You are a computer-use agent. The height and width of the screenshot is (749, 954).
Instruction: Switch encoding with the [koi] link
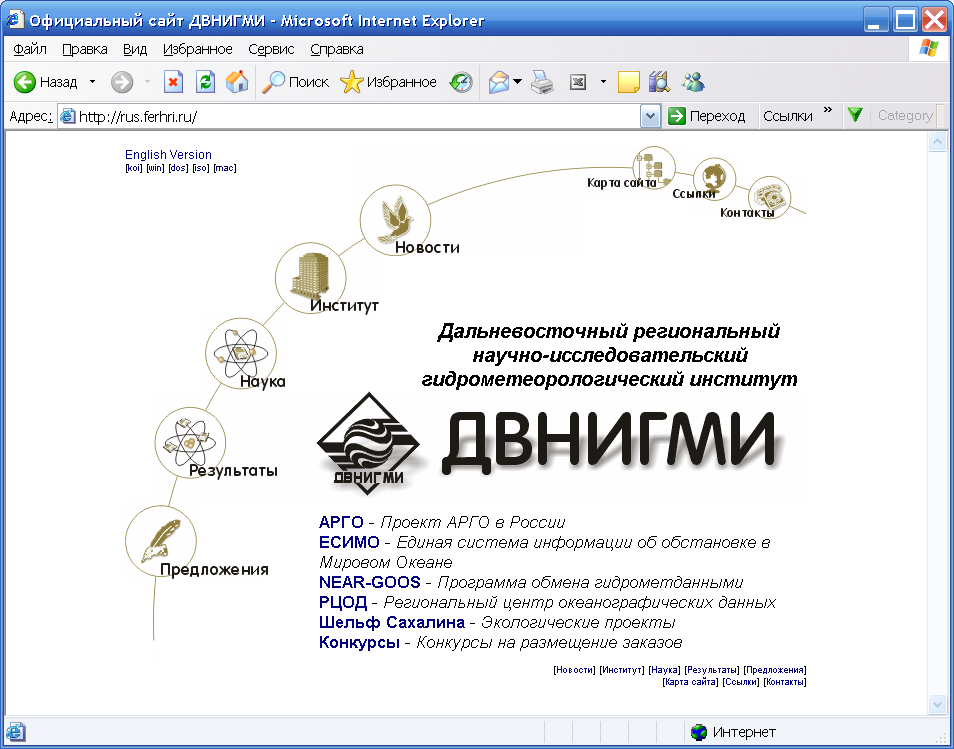[133, 168]
